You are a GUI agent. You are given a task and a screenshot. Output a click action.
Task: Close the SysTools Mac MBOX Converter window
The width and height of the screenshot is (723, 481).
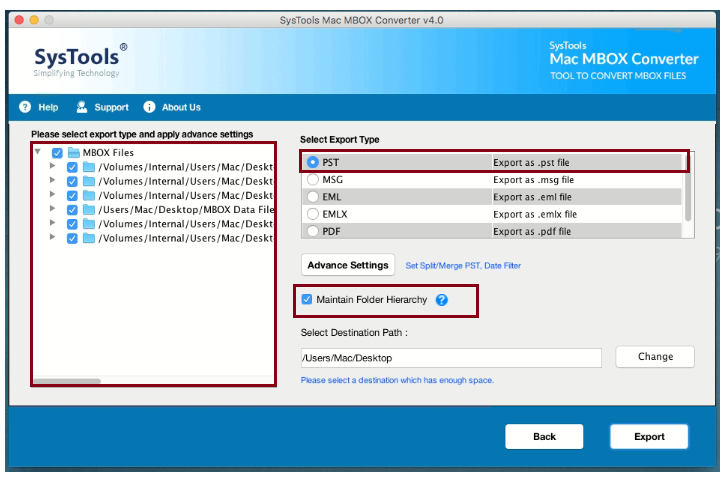[19, 20]
